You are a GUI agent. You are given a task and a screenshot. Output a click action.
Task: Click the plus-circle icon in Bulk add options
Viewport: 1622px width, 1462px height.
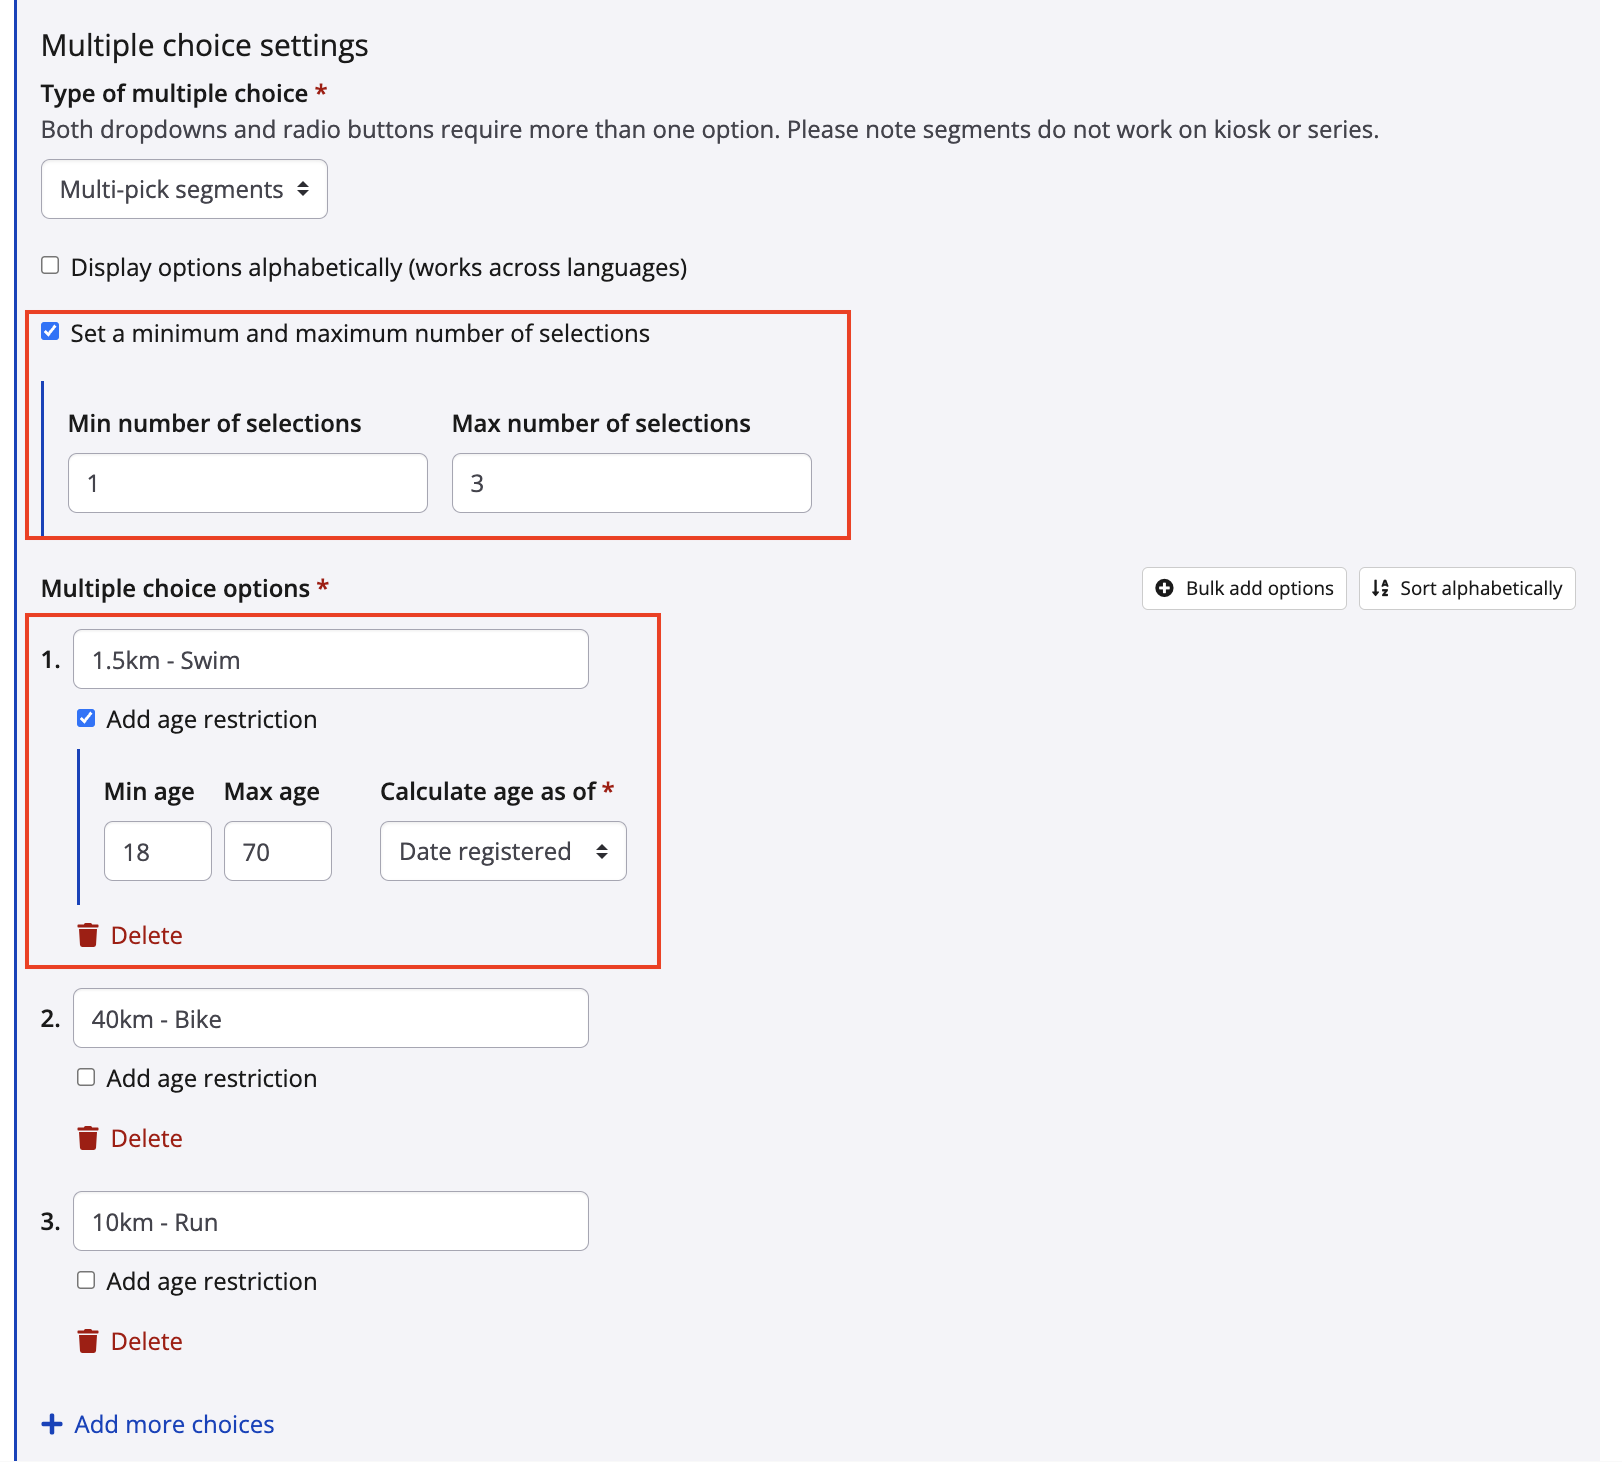point(1164,588)
